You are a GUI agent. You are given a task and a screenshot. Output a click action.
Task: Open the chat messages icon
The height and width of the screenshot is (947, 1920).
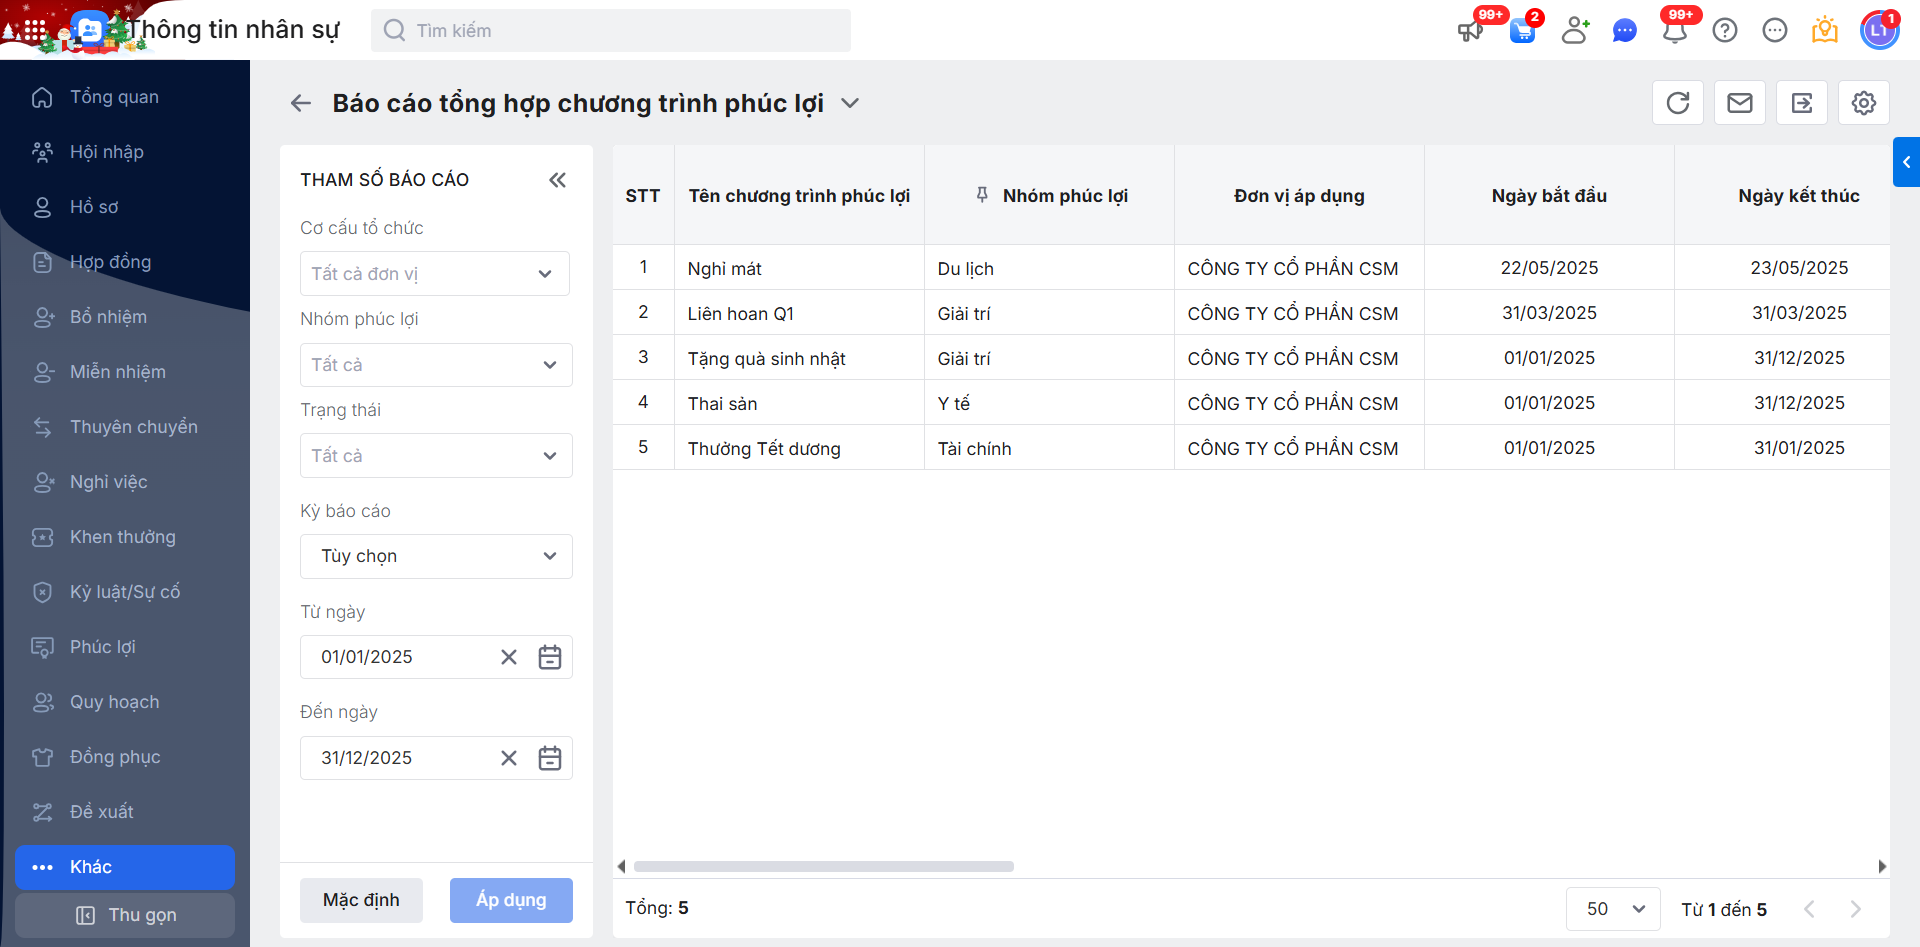[x=1625, y=31]
